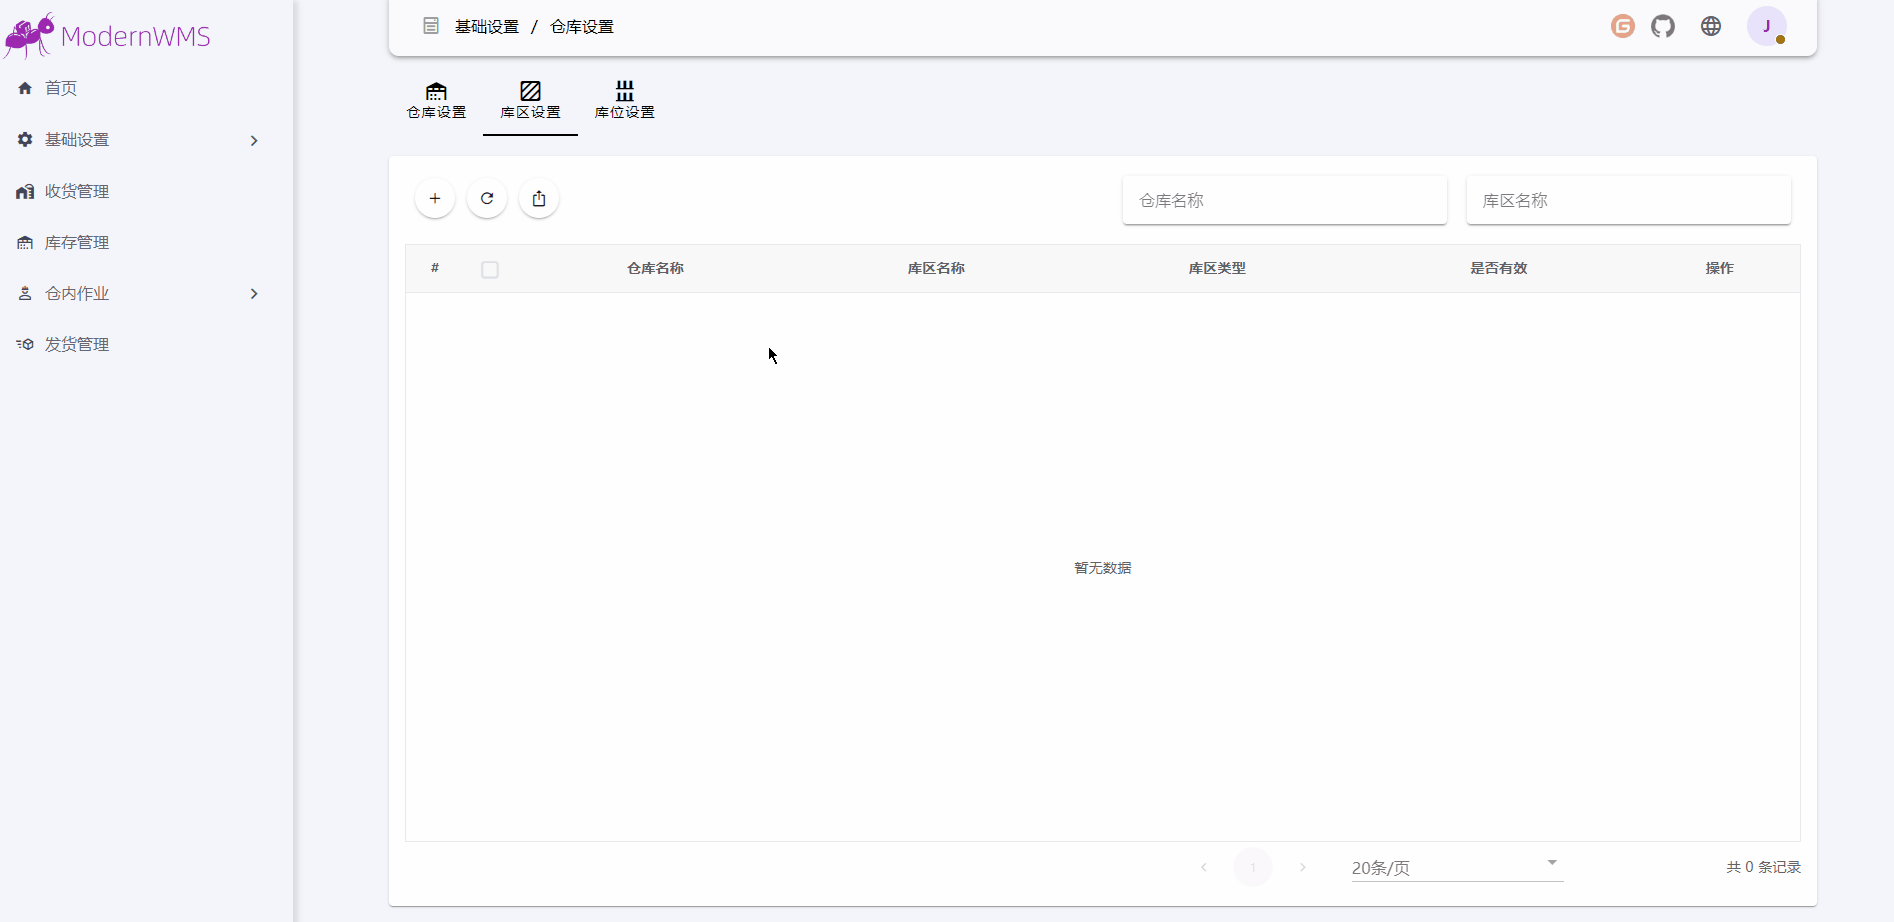
Task: Open the Gitee icon in the header
Action: pyautogui.click(x=1622, y=26)
